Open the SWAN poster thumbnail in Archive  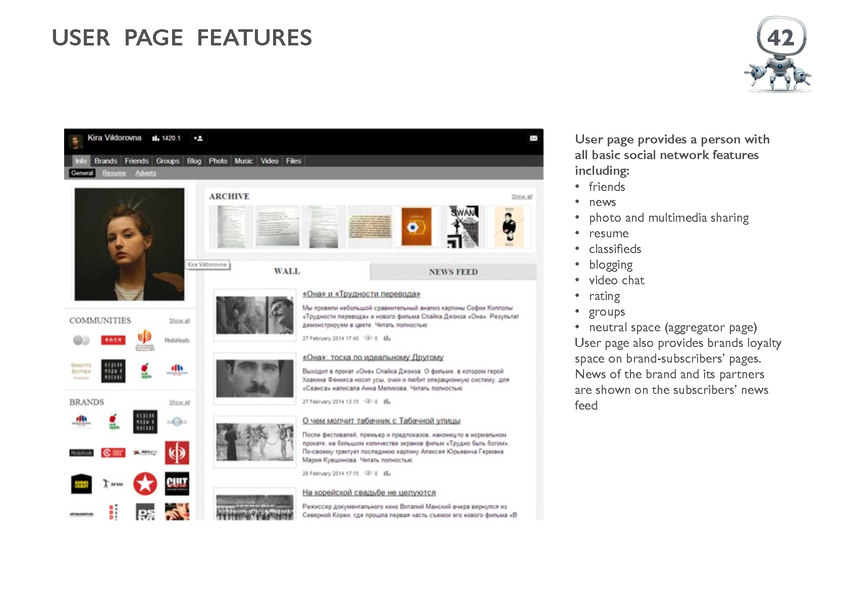point(462,227)
